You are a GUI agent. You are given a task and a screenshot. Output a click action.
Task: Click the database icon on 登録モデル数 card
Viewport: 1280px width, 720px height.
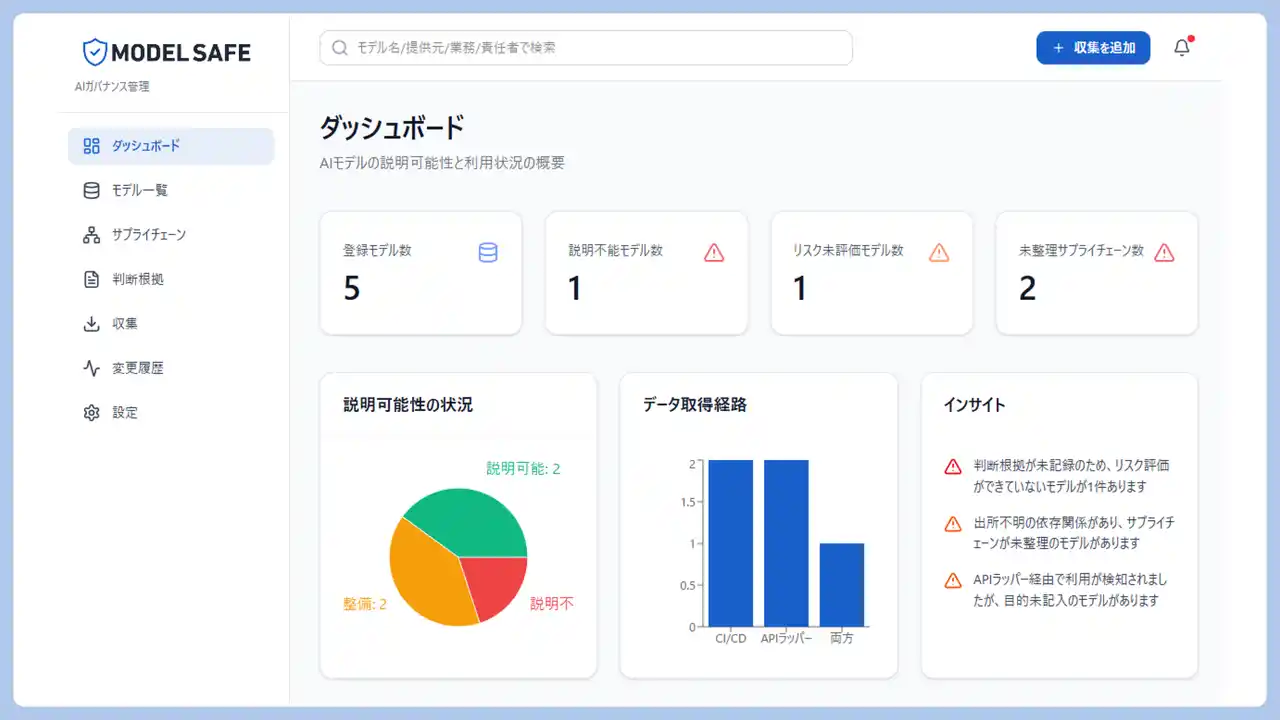coord(488,253)
